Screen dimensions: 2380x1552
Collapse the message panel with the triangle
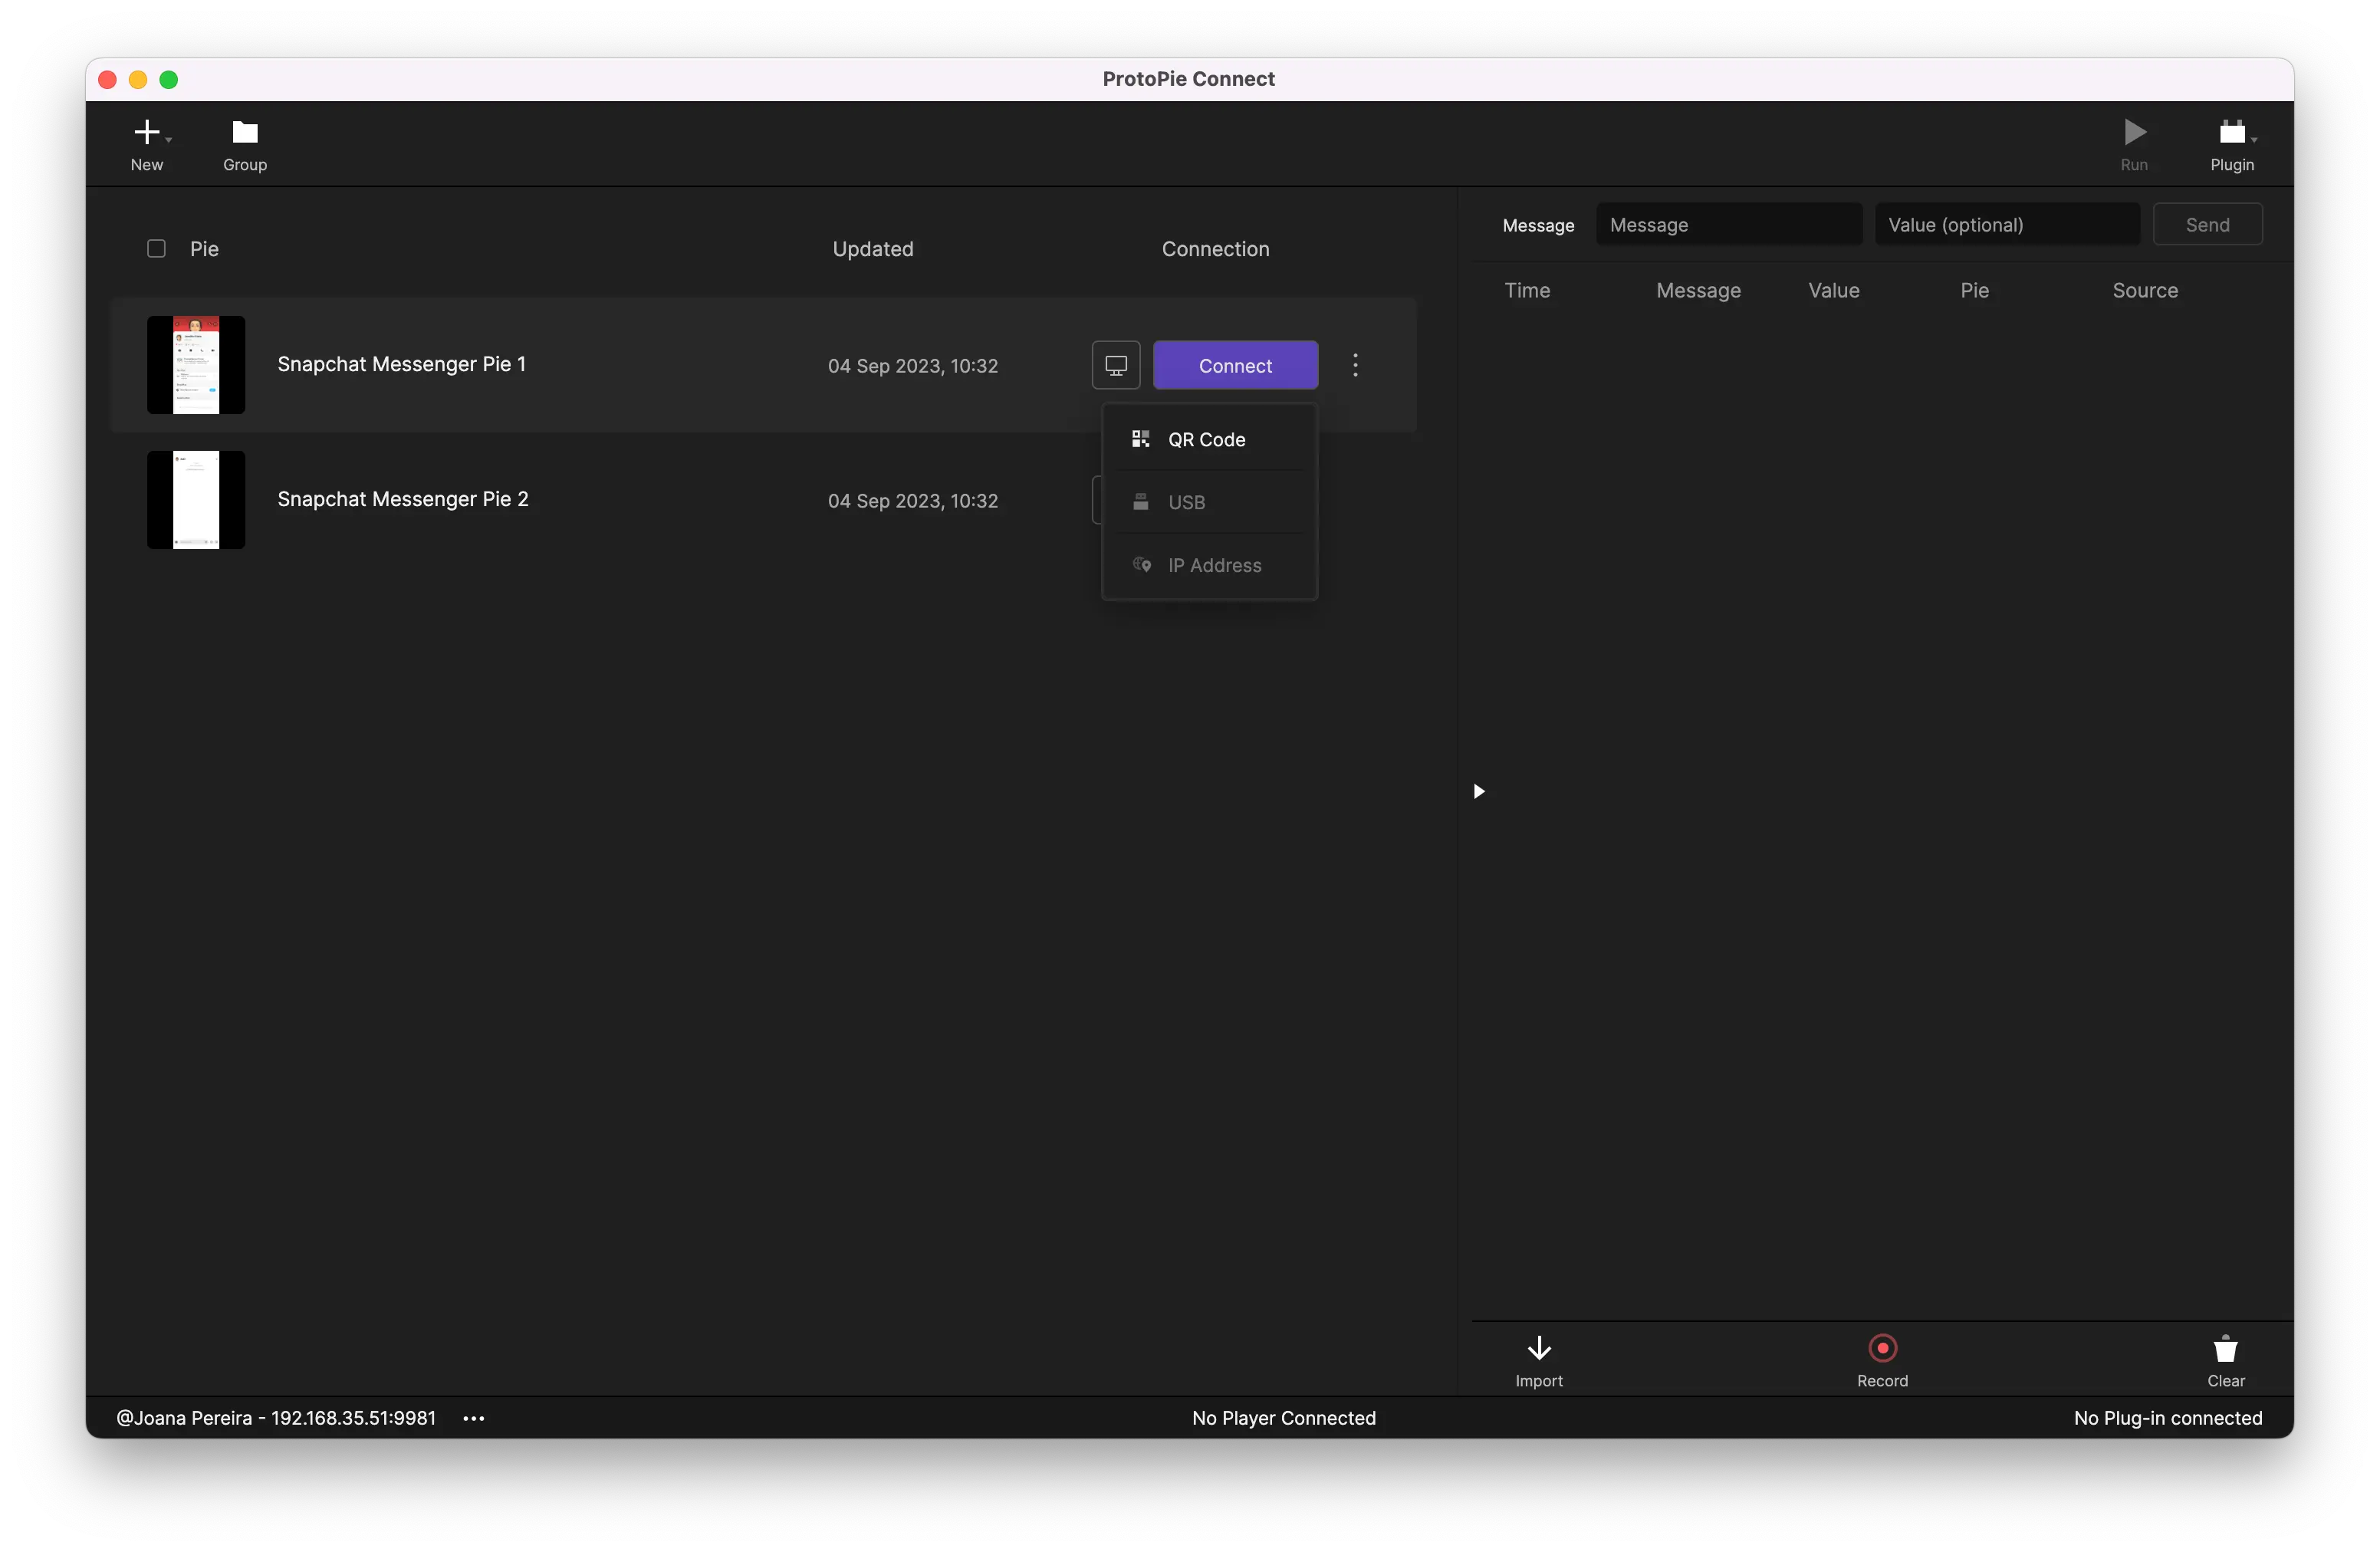click(x=1479, y=791)
